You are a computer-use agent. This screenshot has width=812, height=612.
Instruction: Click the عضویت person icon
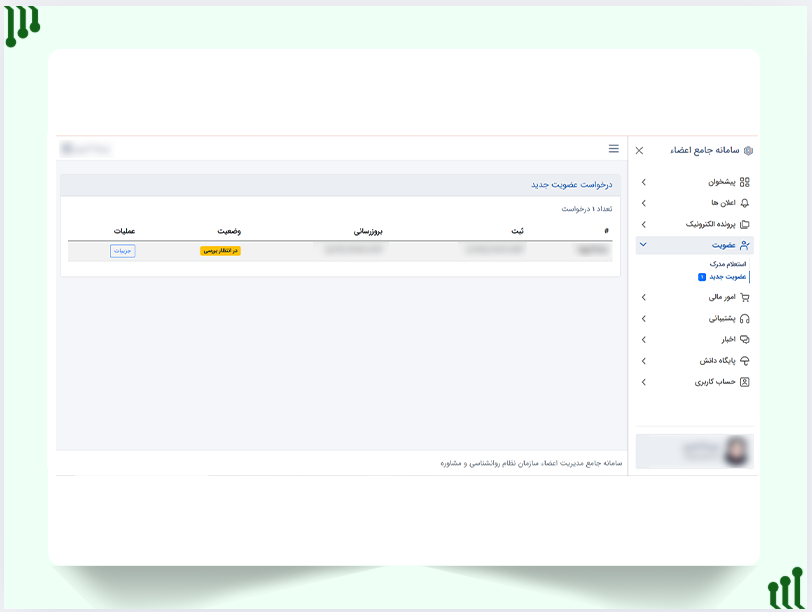pos(745,245)
